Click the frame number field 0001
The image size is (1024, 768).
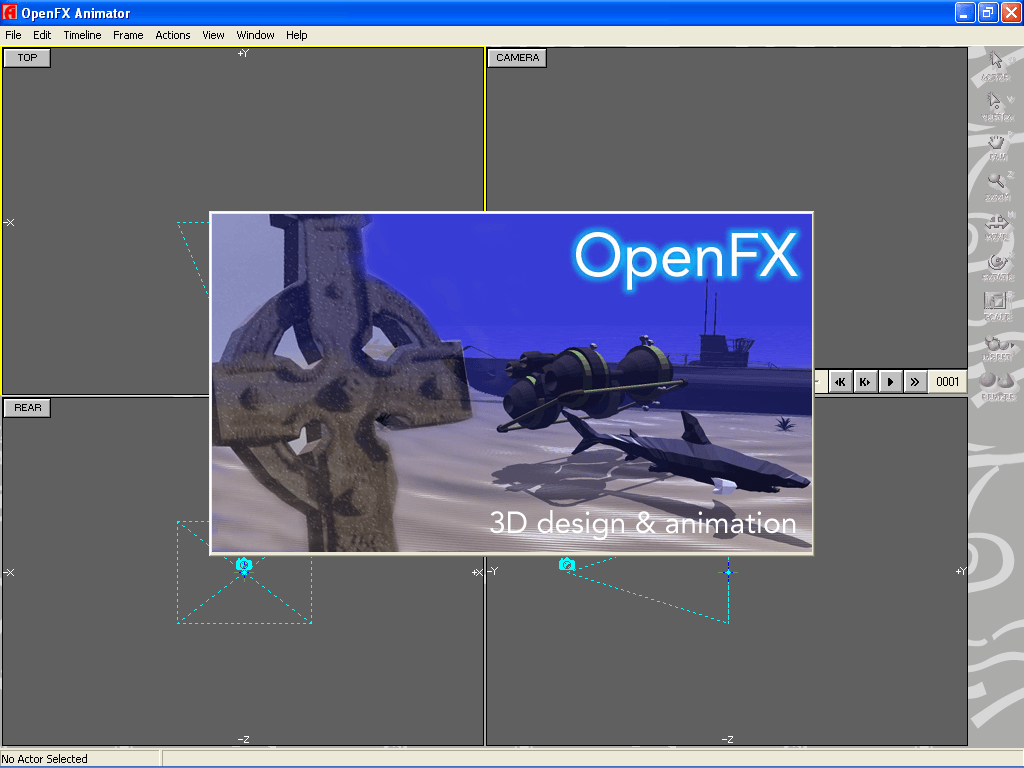click(x=947, y=382)
